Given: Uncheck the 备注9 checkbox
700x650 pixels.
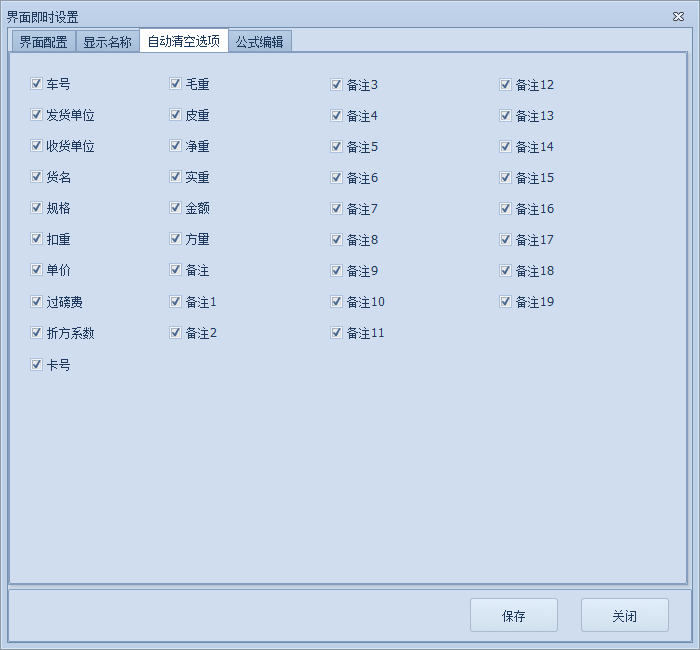Looking at the screenshot, I should (336, 271).
